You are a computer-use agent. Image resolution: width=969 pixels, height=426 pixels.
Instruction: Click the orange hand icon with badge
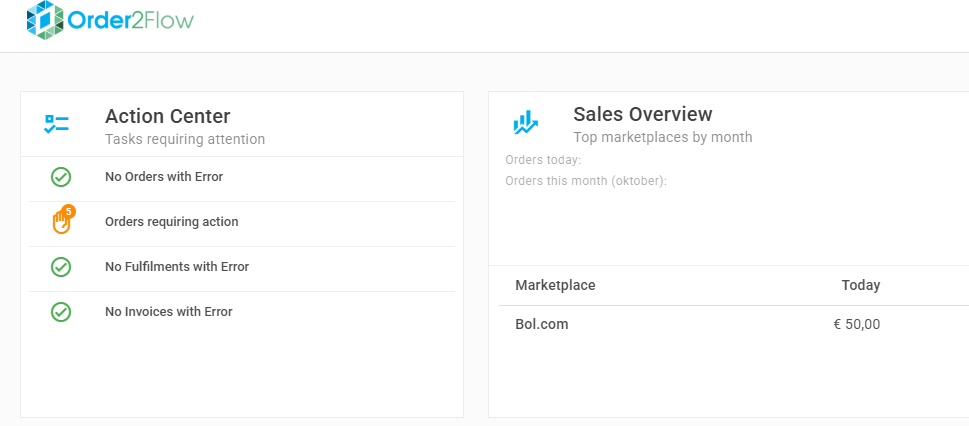tap(61, 222)
